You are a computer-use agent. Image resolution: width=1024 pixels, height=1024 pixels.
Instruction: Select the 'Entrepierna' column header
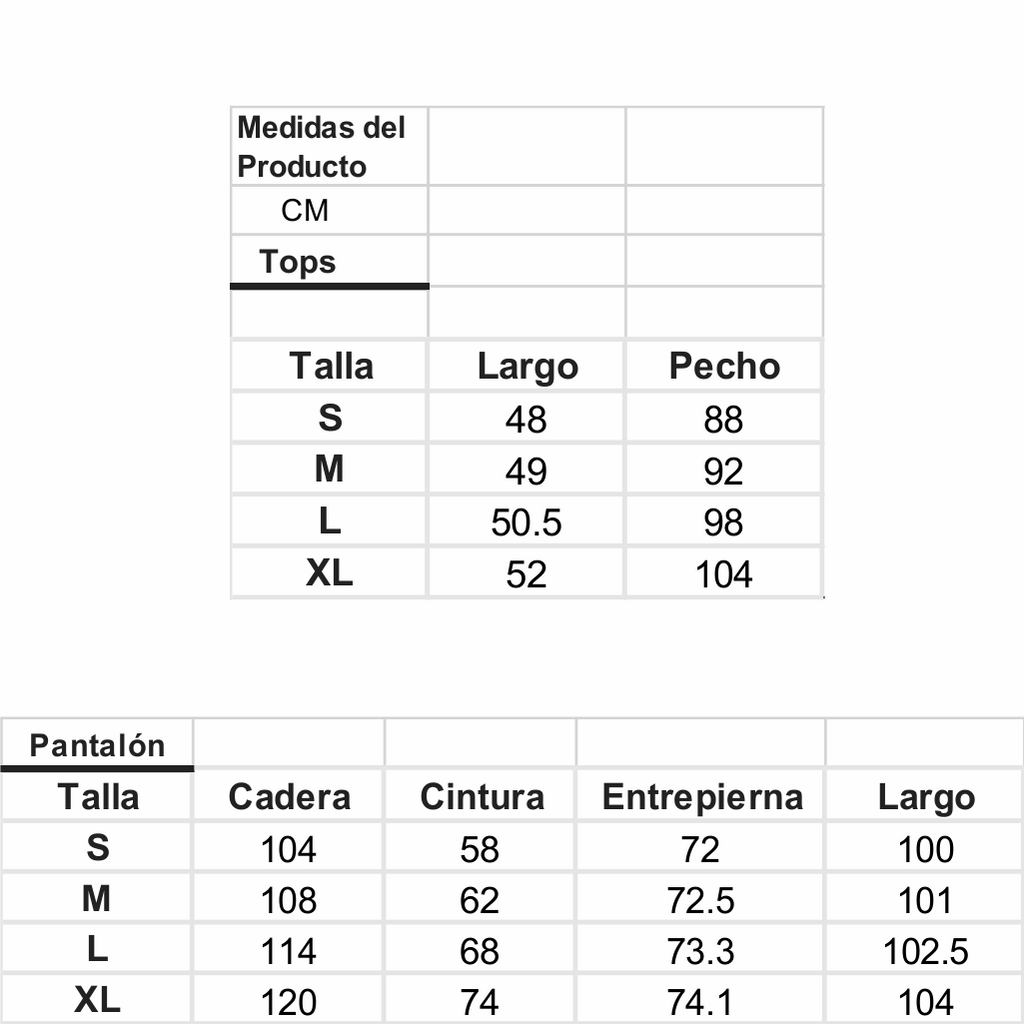tap(702, 797)
